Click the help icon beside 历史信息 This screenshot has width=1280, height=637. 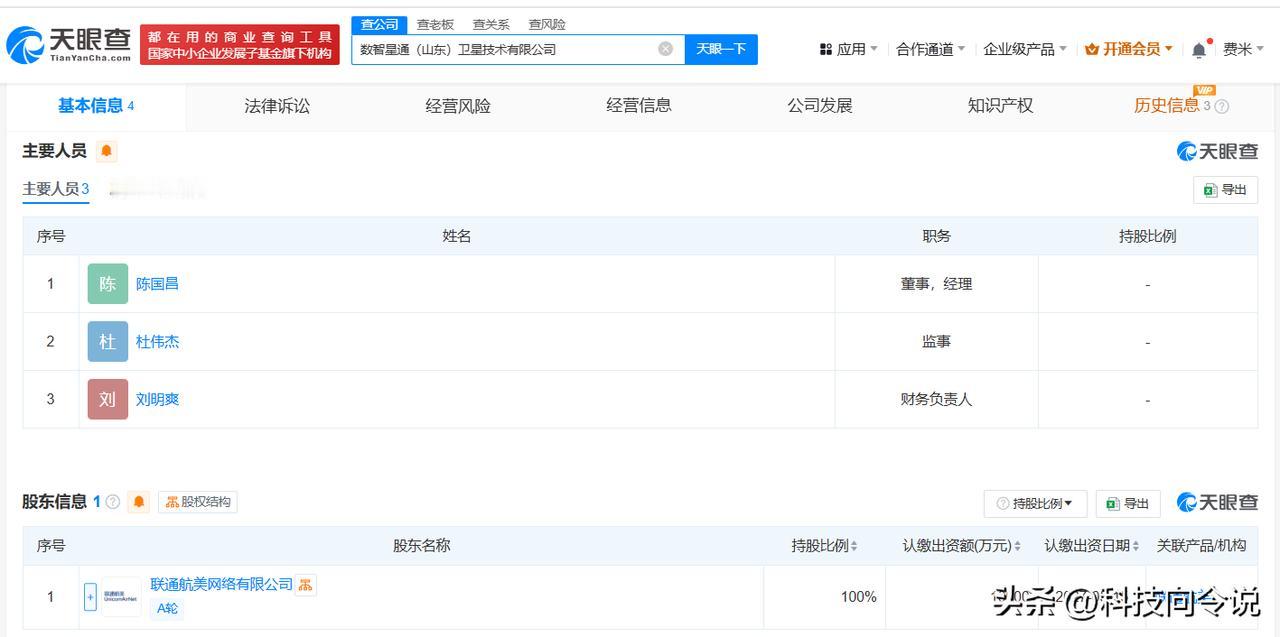pyautogui.click(x=1222, y=107)
